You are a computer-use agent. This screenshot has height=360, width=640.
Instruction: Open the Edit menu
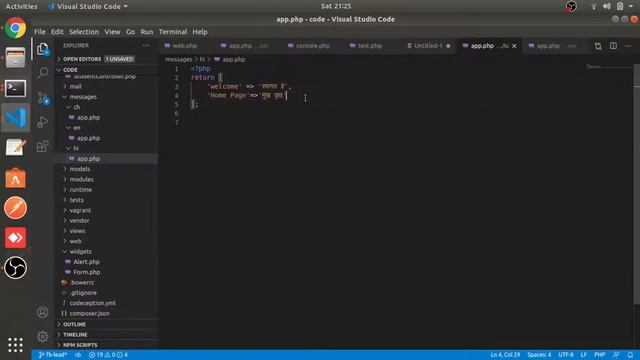57,32
